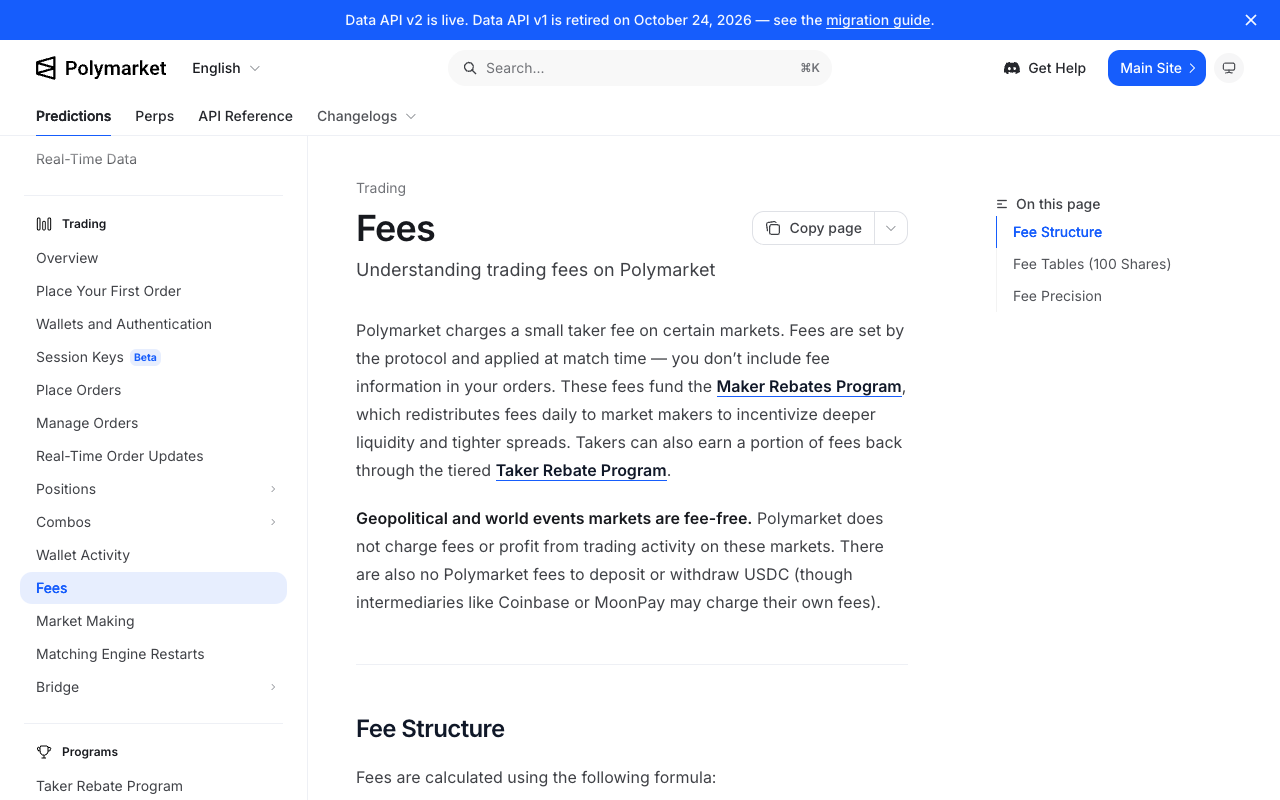Follow the Taker Rebate Program inline link
Viewport: 1280px width, 800px height.
point(581,470)
